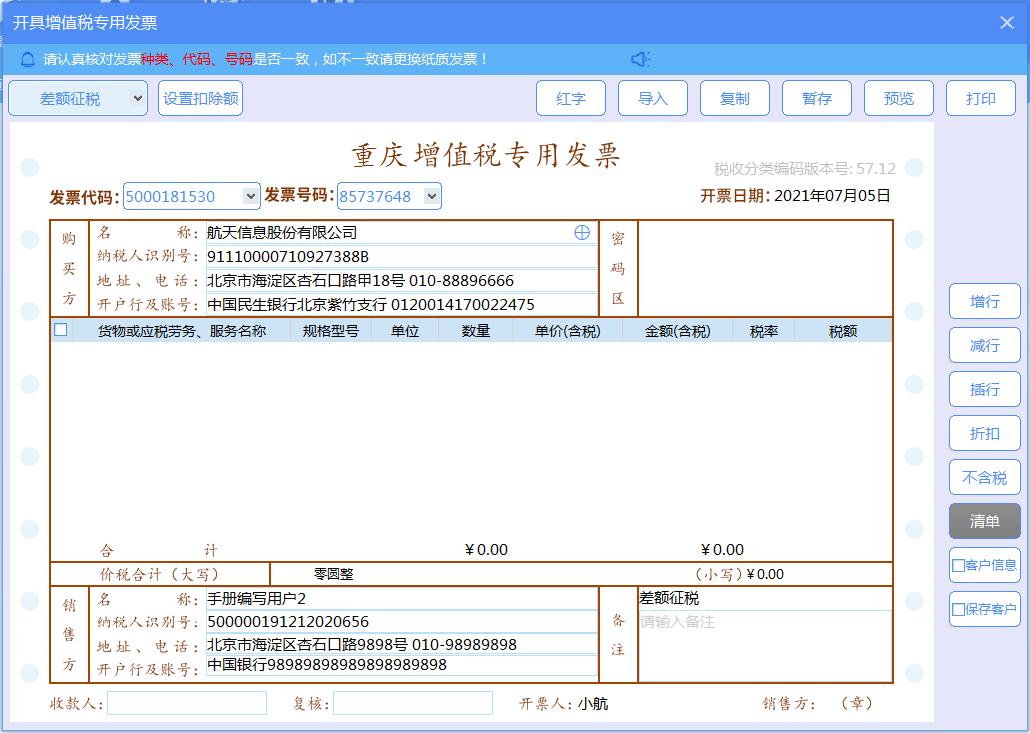Expand the 发票代码 invoice code dropdown
The width and height of the screenshot is (1030, 733).
tap(252, 196)
